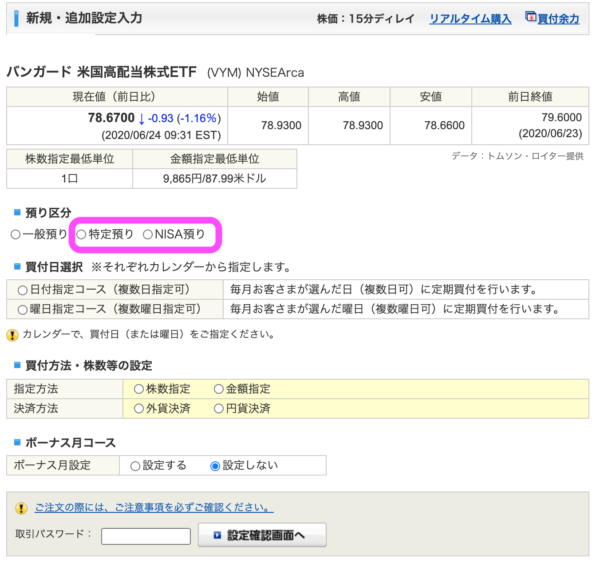Open the リアルタイム購入 link
600x571 pixels.
pos(470,19)
